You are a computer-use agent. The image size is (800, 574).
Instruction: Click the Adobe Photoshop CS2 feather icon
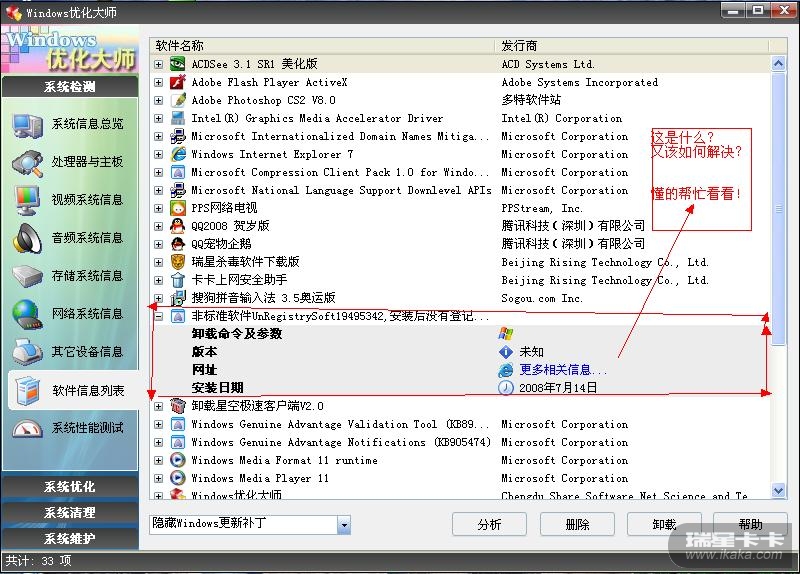tap(178, 100)
